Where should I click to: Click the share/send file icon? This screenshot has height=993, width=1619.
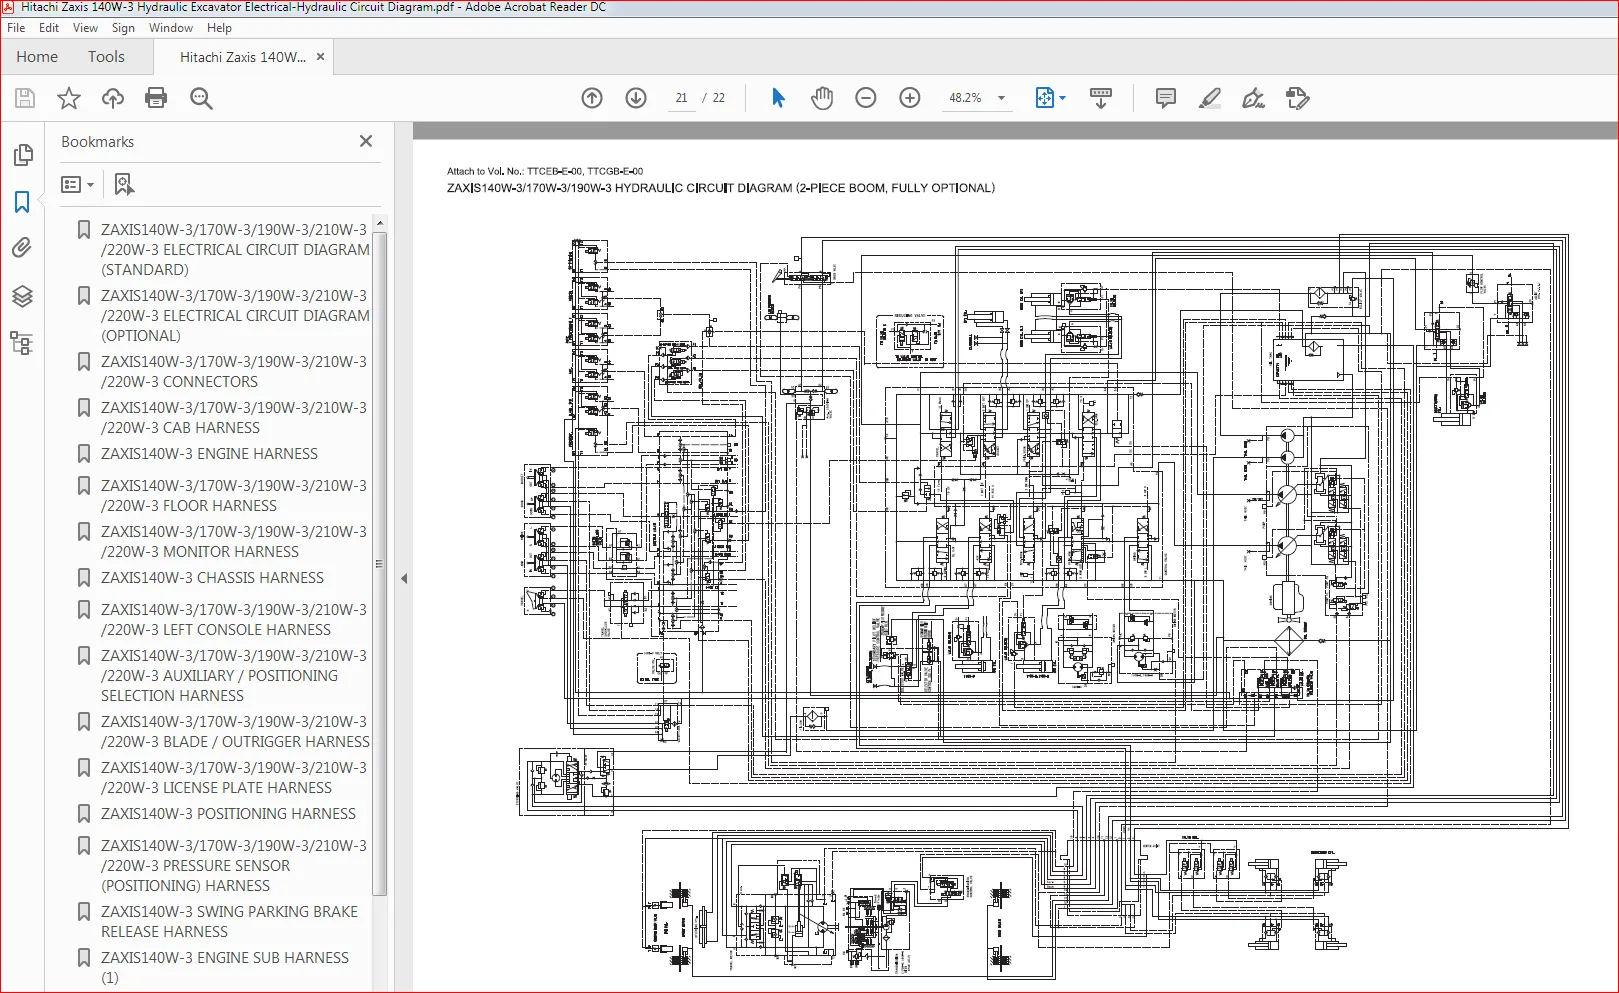click(x=1298, y=98)
